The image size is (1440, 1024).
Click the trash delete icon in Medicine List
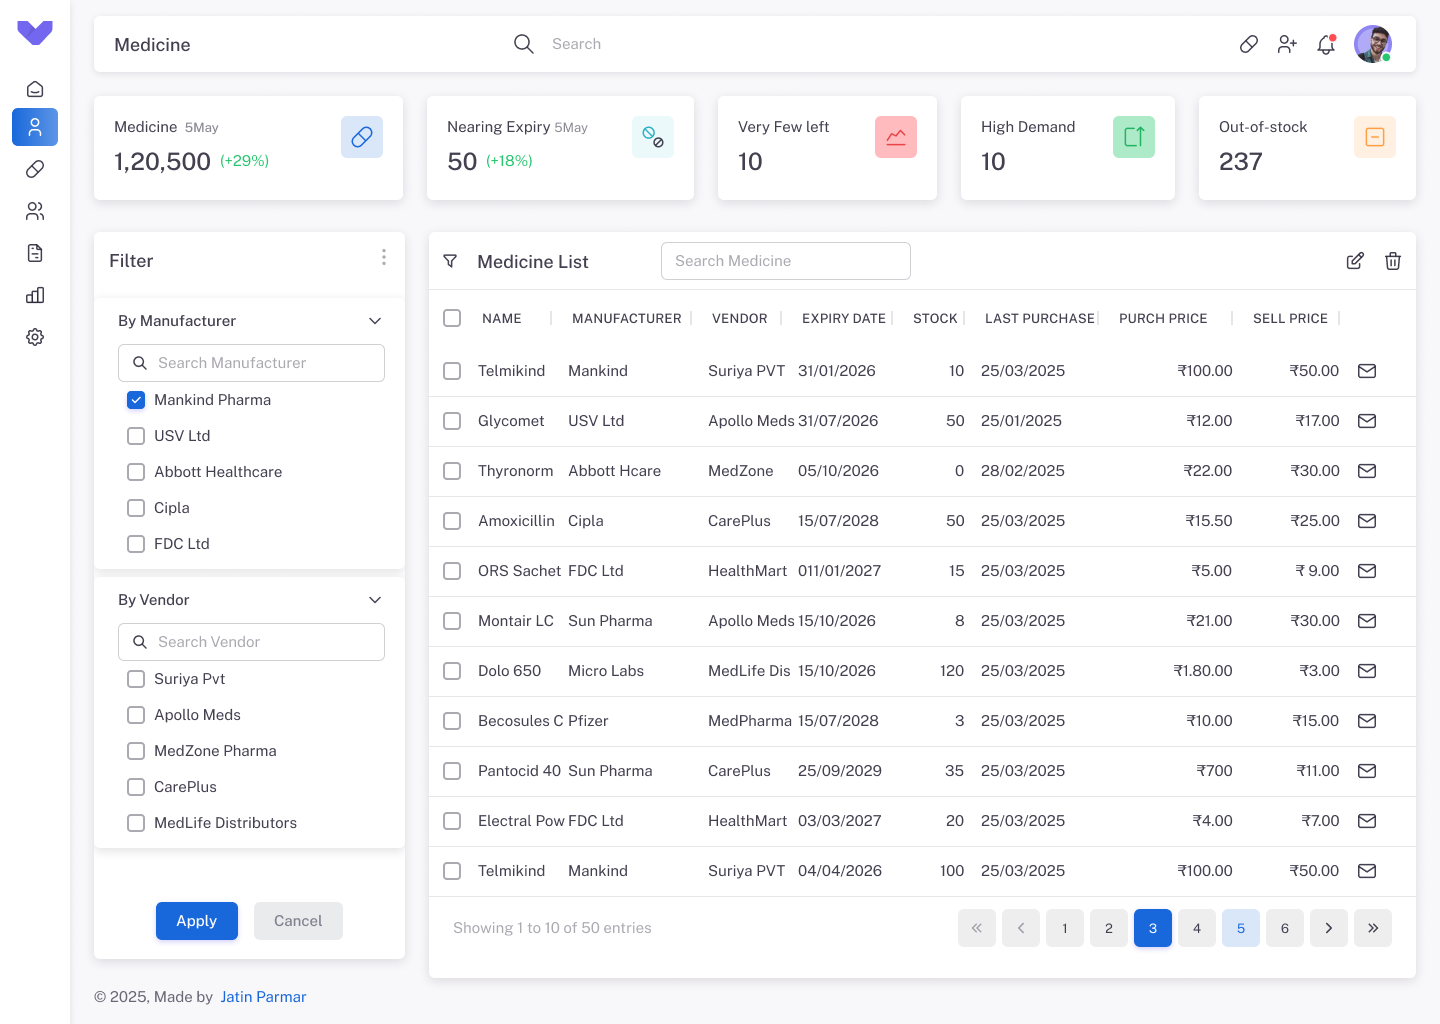point(1393,261)
